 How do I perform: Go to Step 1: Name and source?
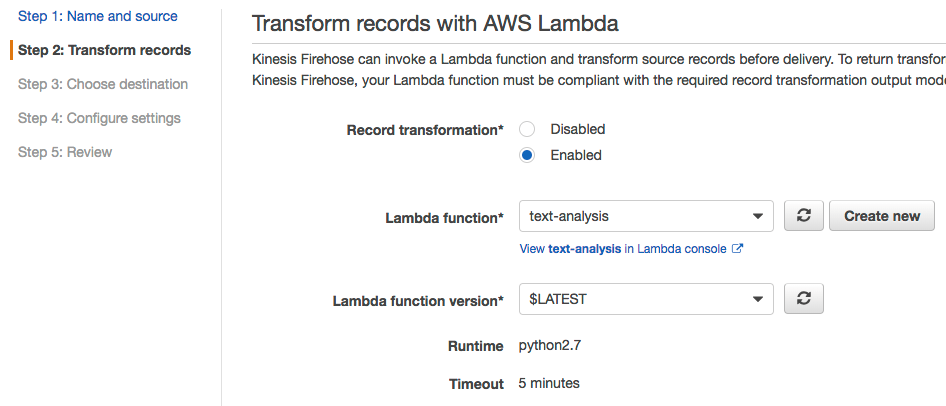tap(98, 16)
